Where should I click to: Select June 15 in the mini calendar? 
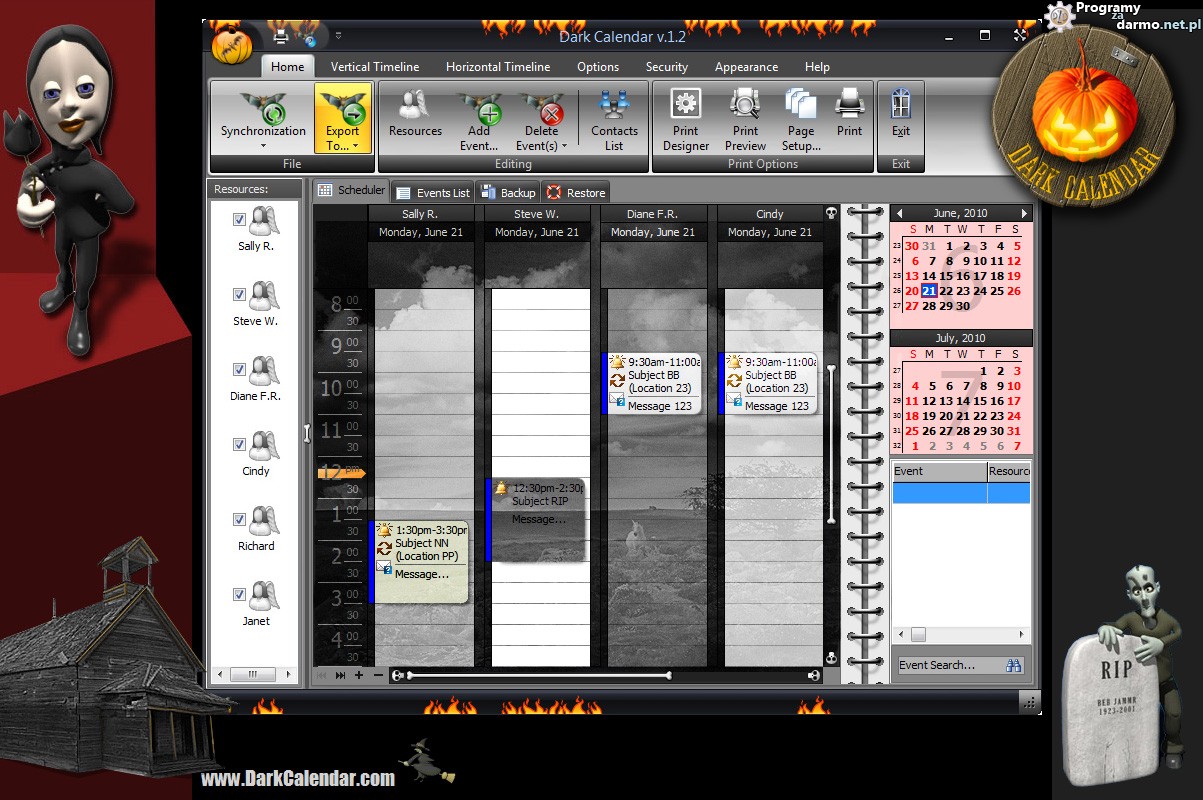pyautogui.click(x=946, y=276)
